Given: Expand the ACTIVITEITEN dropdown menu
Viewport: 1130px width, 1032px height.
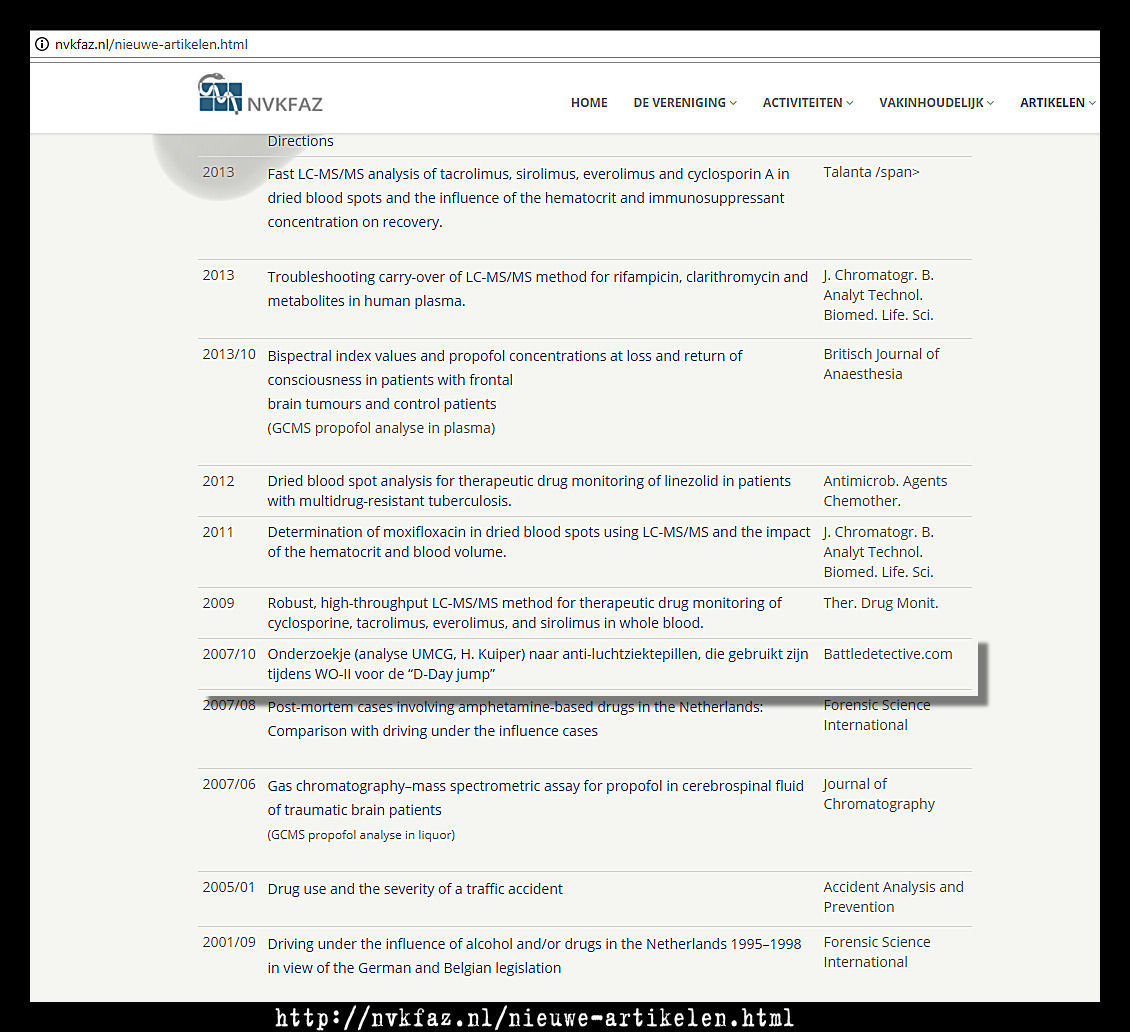Looking at the screenshot, I should pyautogui.click(x=807, y=103).
